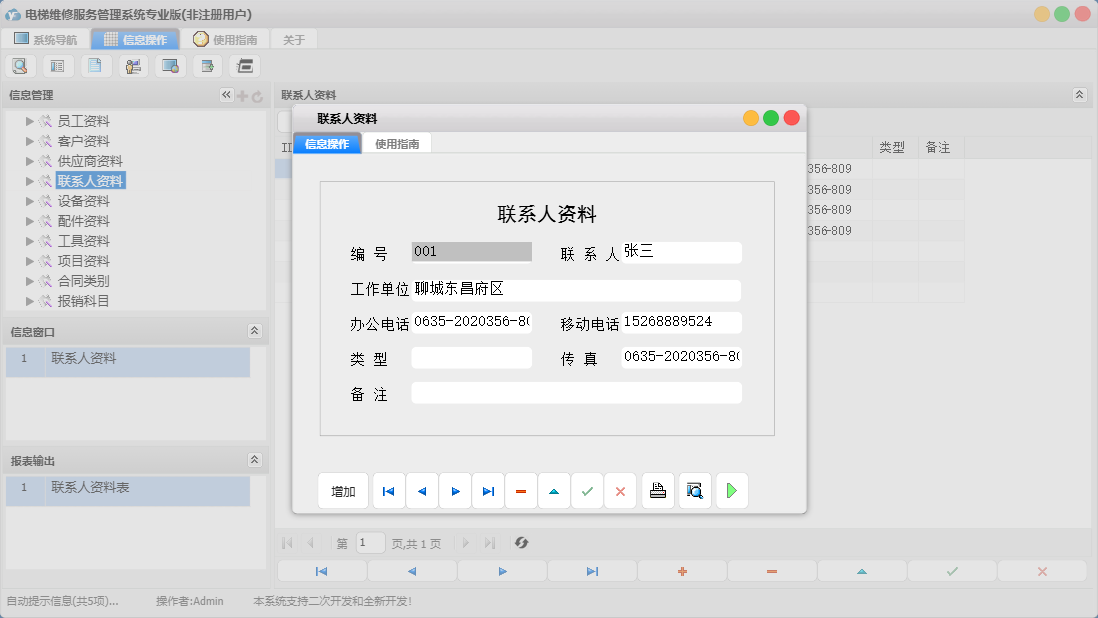Select the search toolbar icon

coord(20,65)
